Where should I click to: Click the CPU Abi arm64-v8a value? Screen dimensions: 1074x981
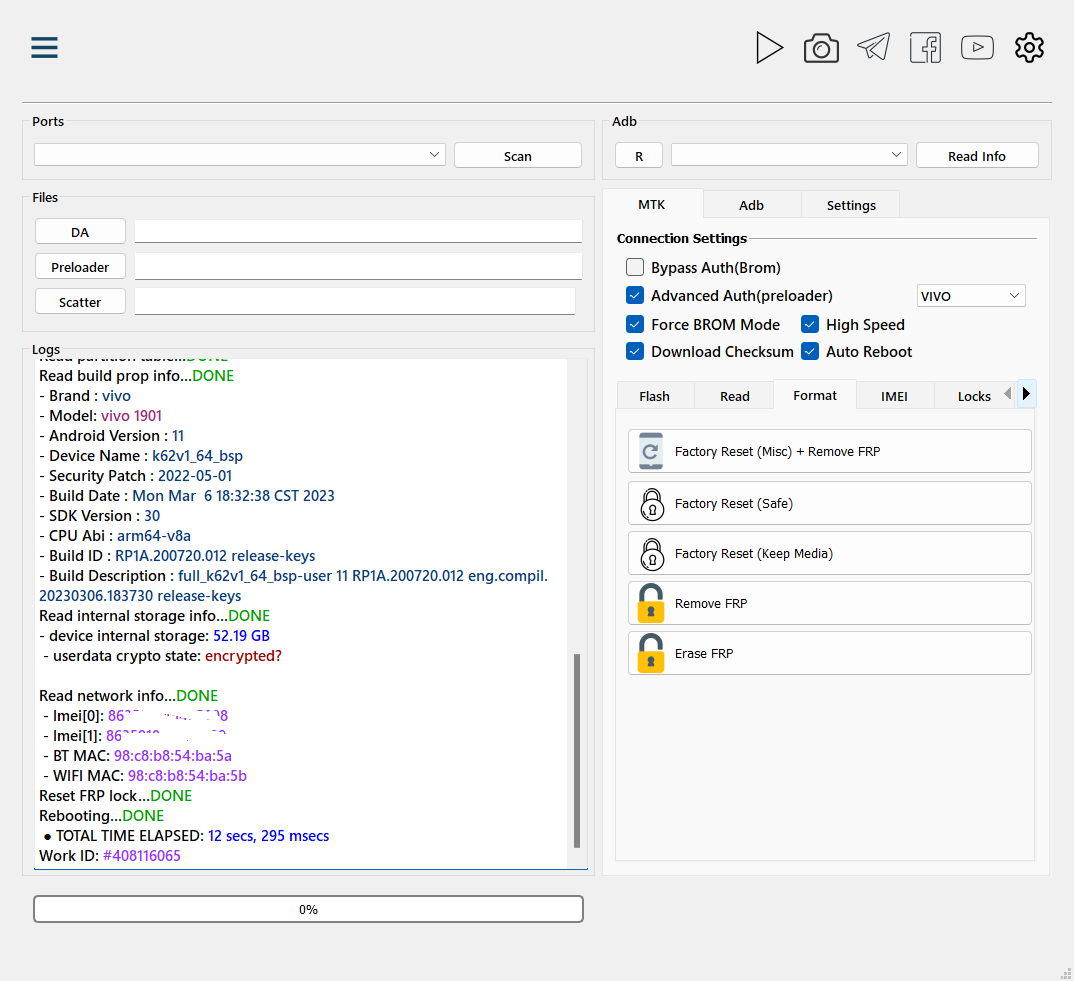153,535
